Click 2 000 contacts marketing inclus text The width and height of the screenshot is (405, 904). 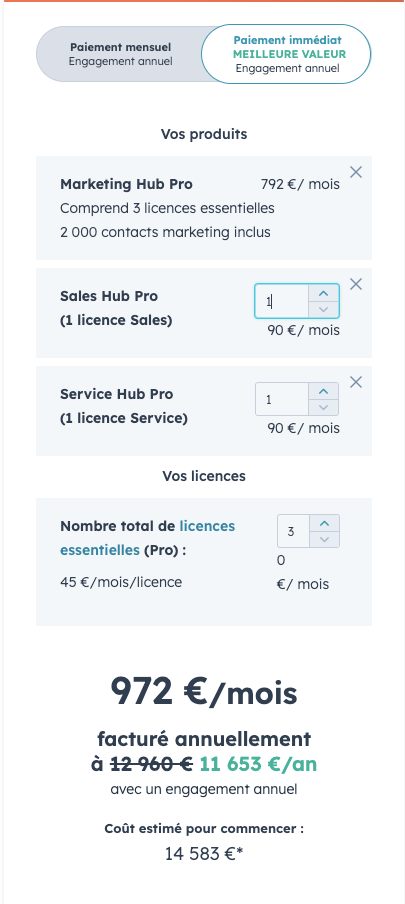(x=165, y=232)
